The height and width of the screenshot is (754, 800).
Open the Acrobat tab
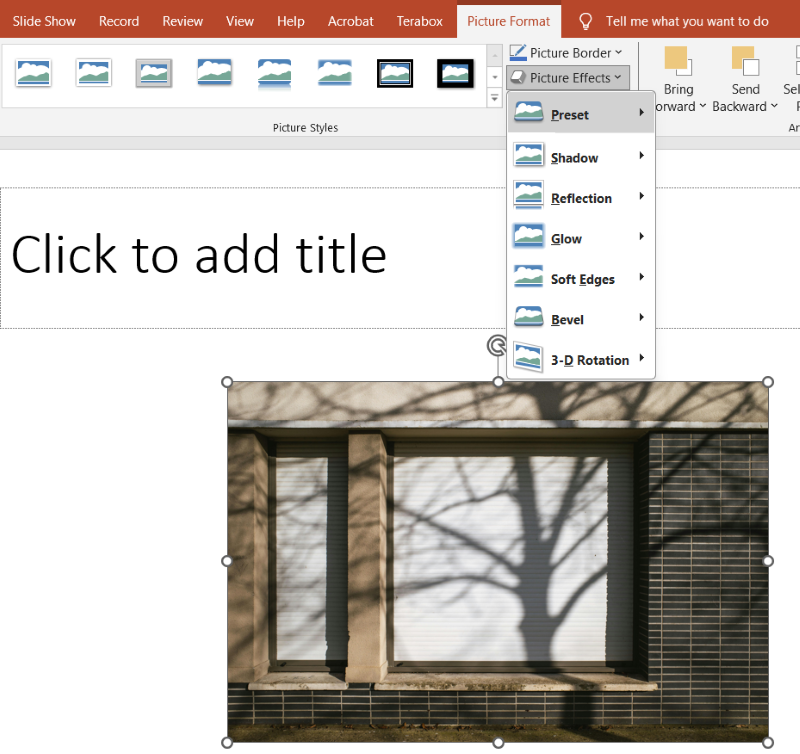pyautogui.click(x=350, y=21)
